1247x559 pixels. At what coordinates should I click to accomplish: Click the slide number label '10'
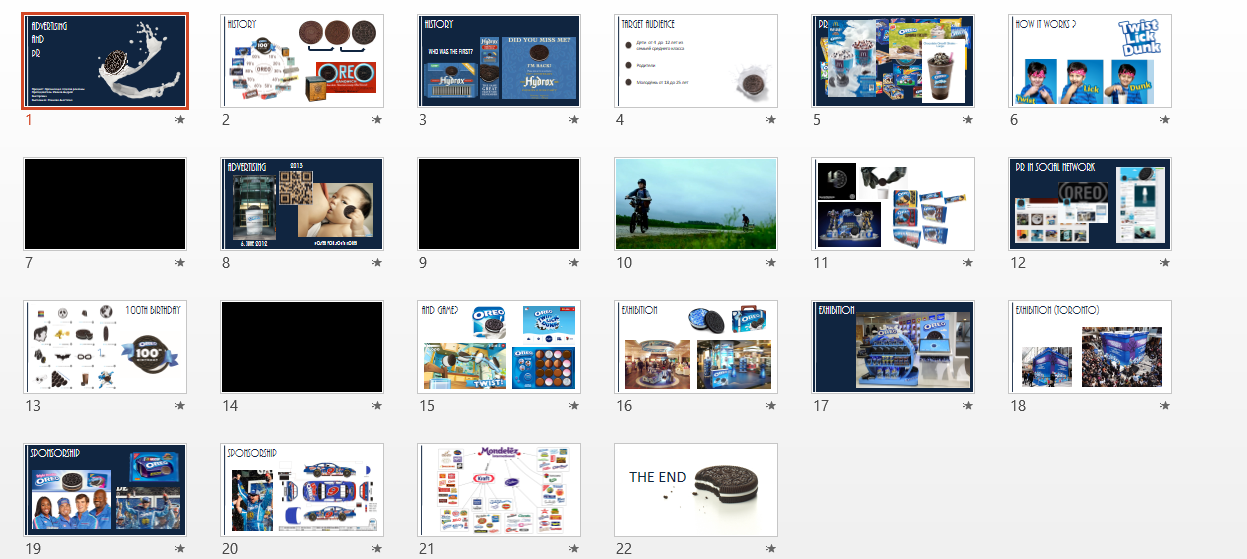(625, 263)
